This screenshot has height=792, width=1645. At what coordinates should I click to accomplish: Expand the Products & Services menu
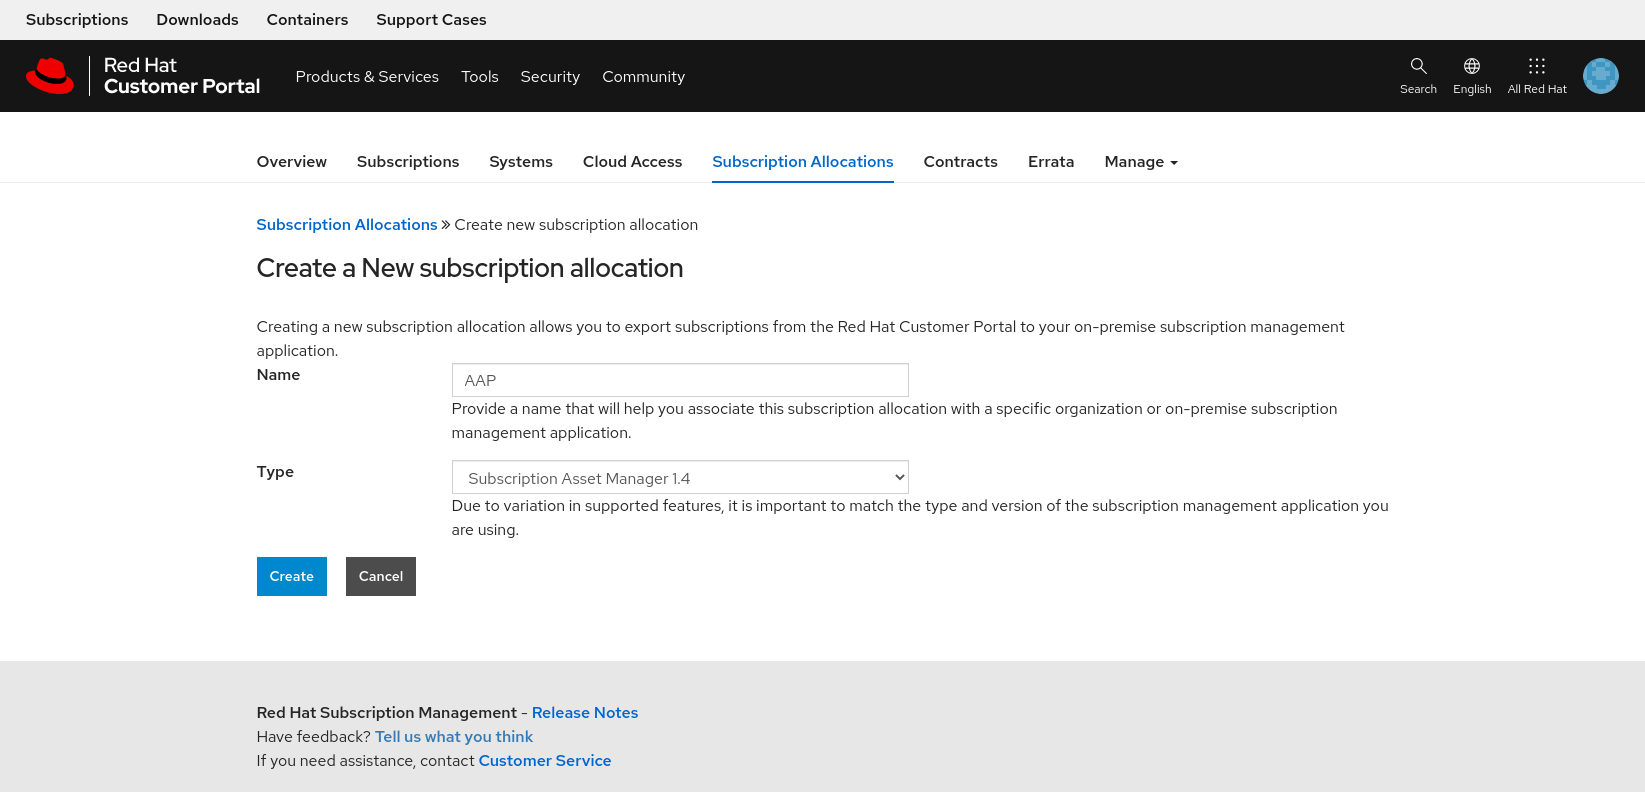(x=367, y=77)
